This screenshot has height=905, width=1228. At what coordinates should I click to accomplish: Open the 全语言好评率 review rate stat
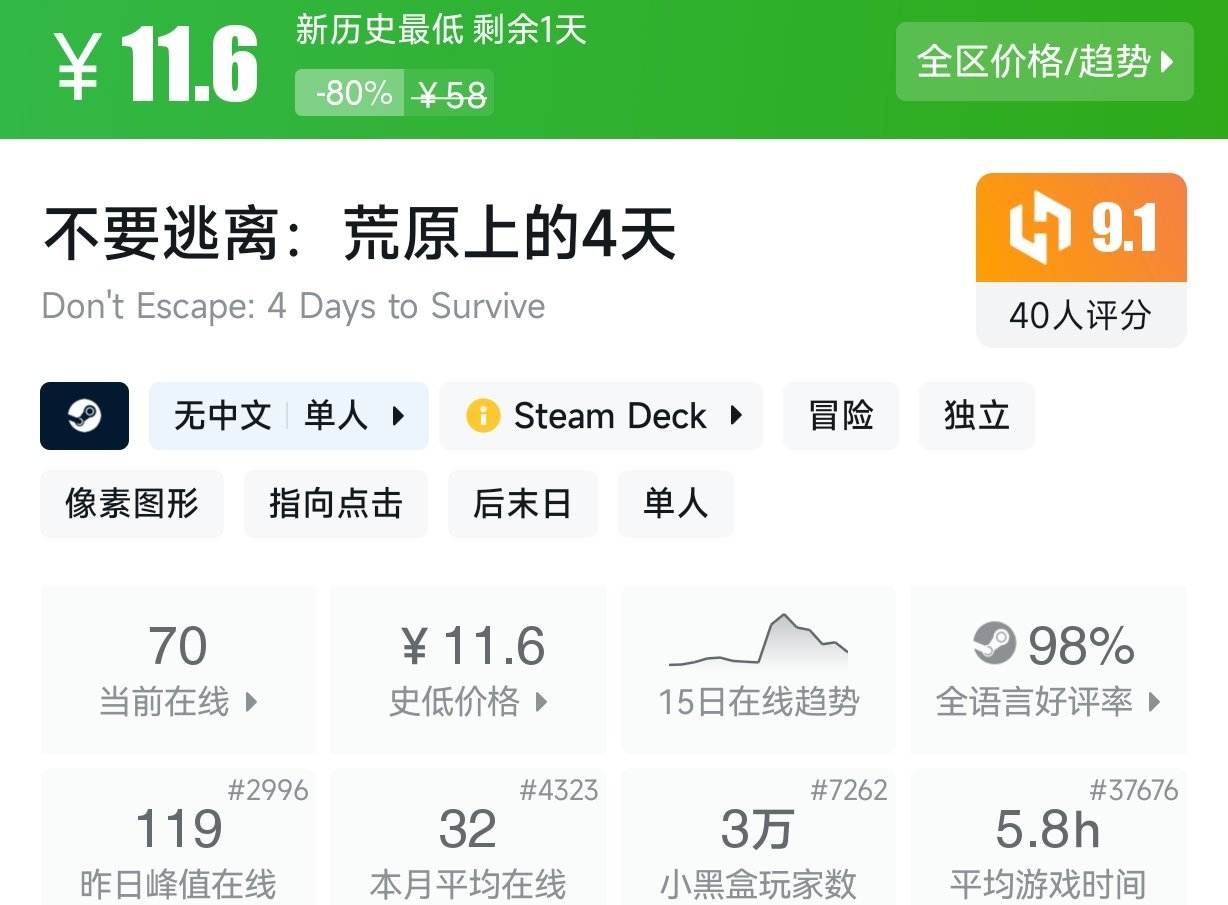1048,670
